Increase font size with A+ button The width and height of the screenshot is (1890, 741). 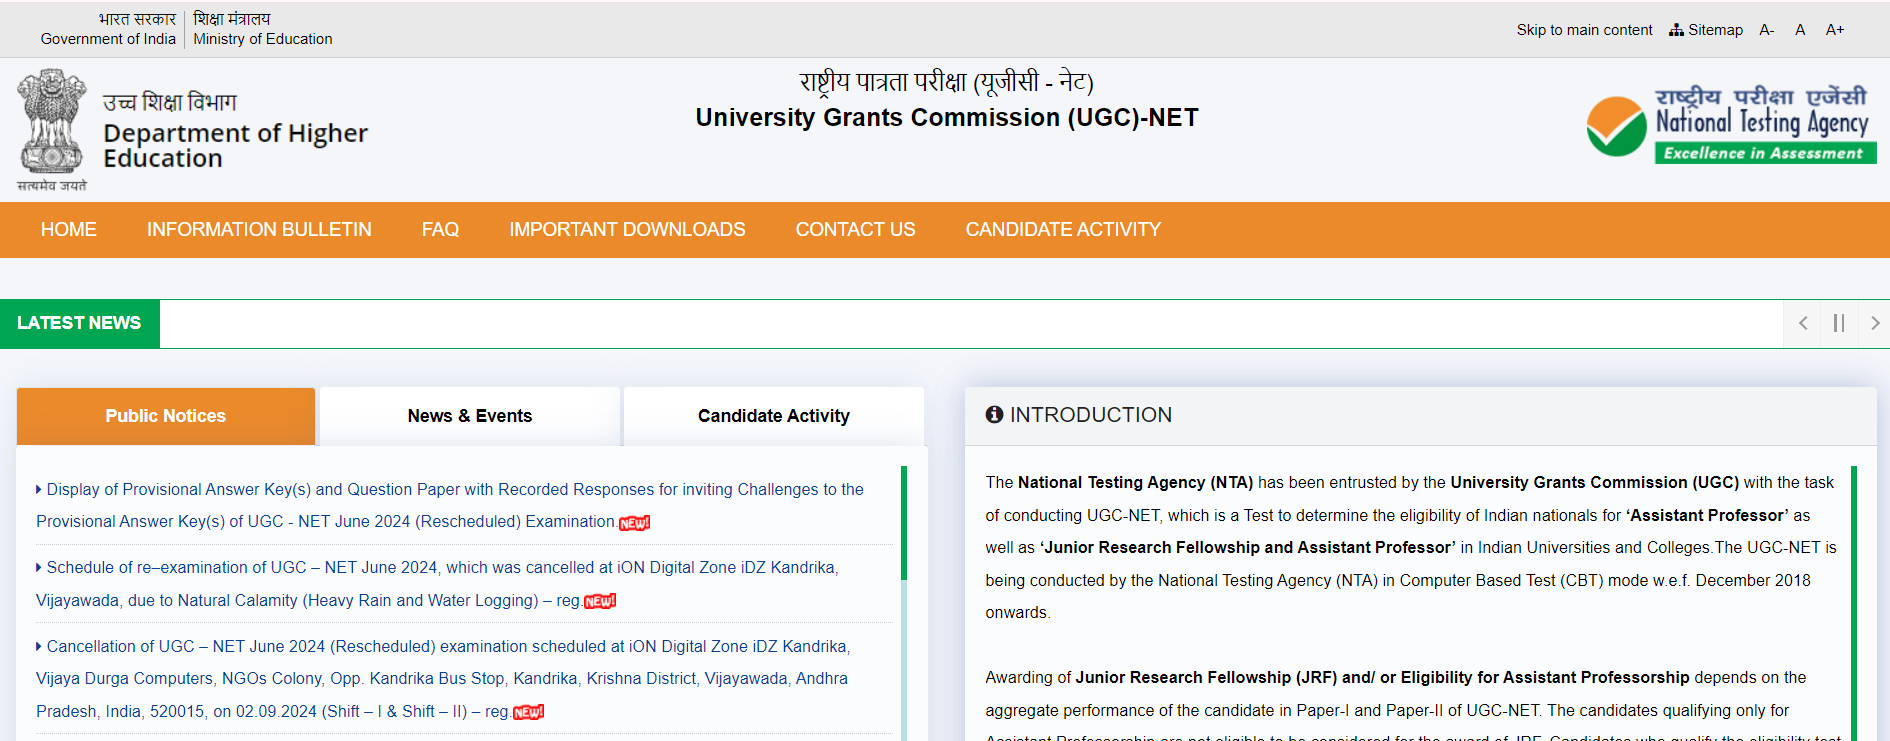point(1835,30)
